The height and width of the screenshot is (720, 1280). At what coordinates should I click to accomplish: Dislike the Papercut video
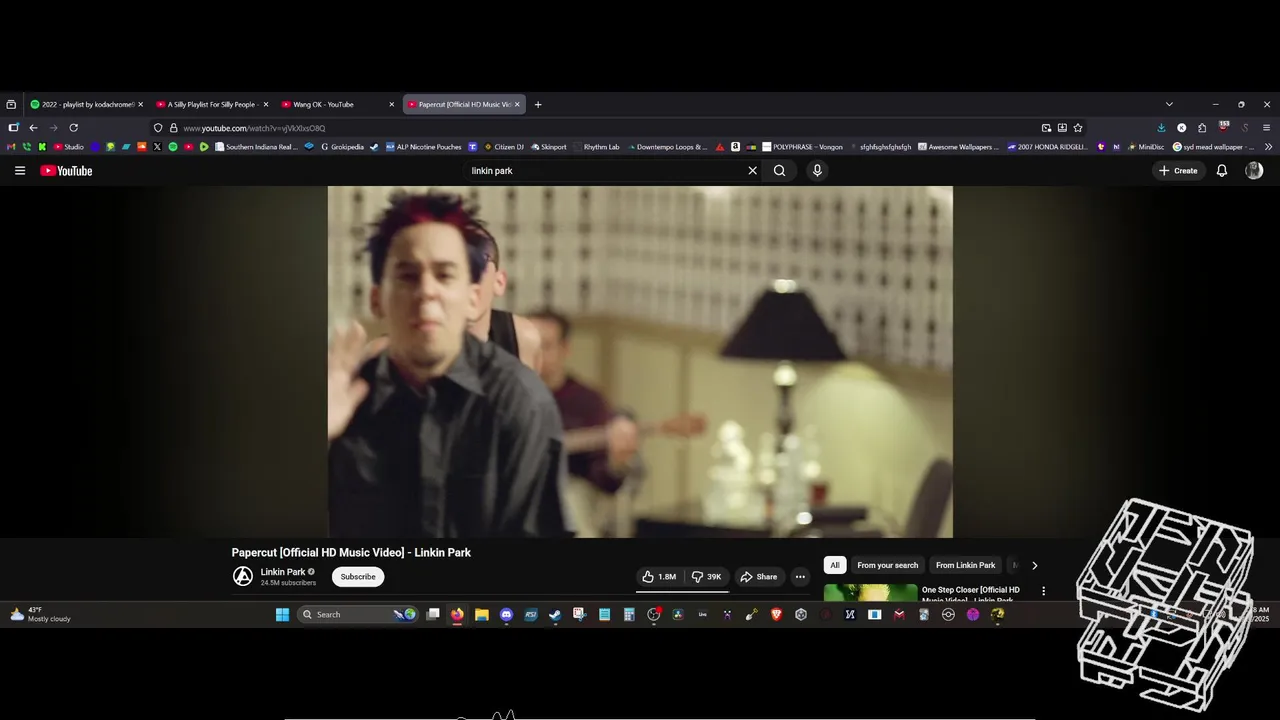click(x=706, y=577)
